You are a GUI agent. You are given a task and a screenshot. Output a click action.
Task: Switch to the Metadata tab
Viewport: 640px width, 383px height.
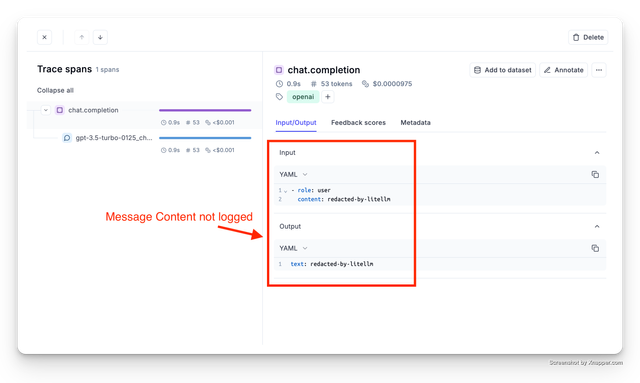415,122
